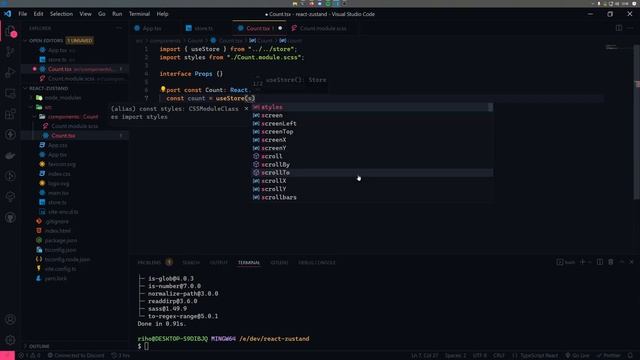
Task: Open the Accounts icon in the activity bar
Action: (x=11, y=320)
